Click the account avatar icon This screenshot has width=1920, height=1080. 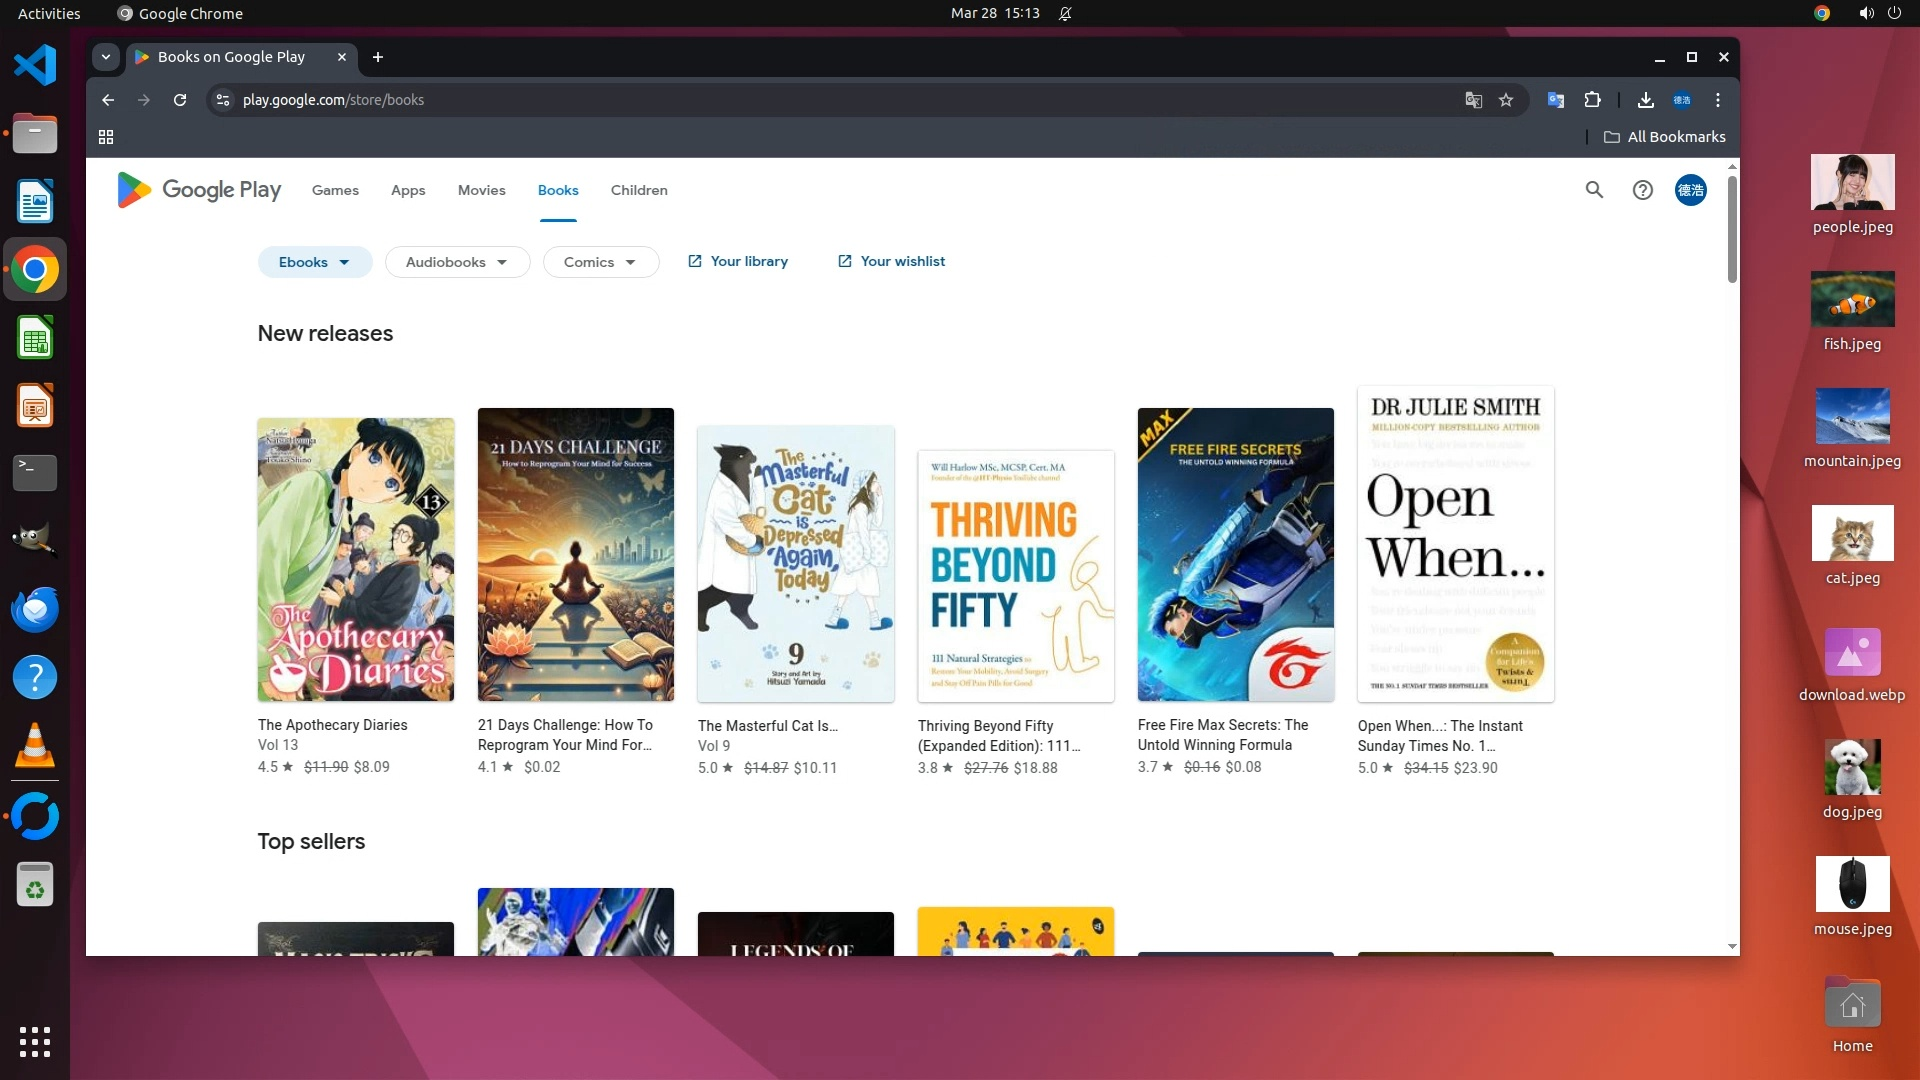1690,190
